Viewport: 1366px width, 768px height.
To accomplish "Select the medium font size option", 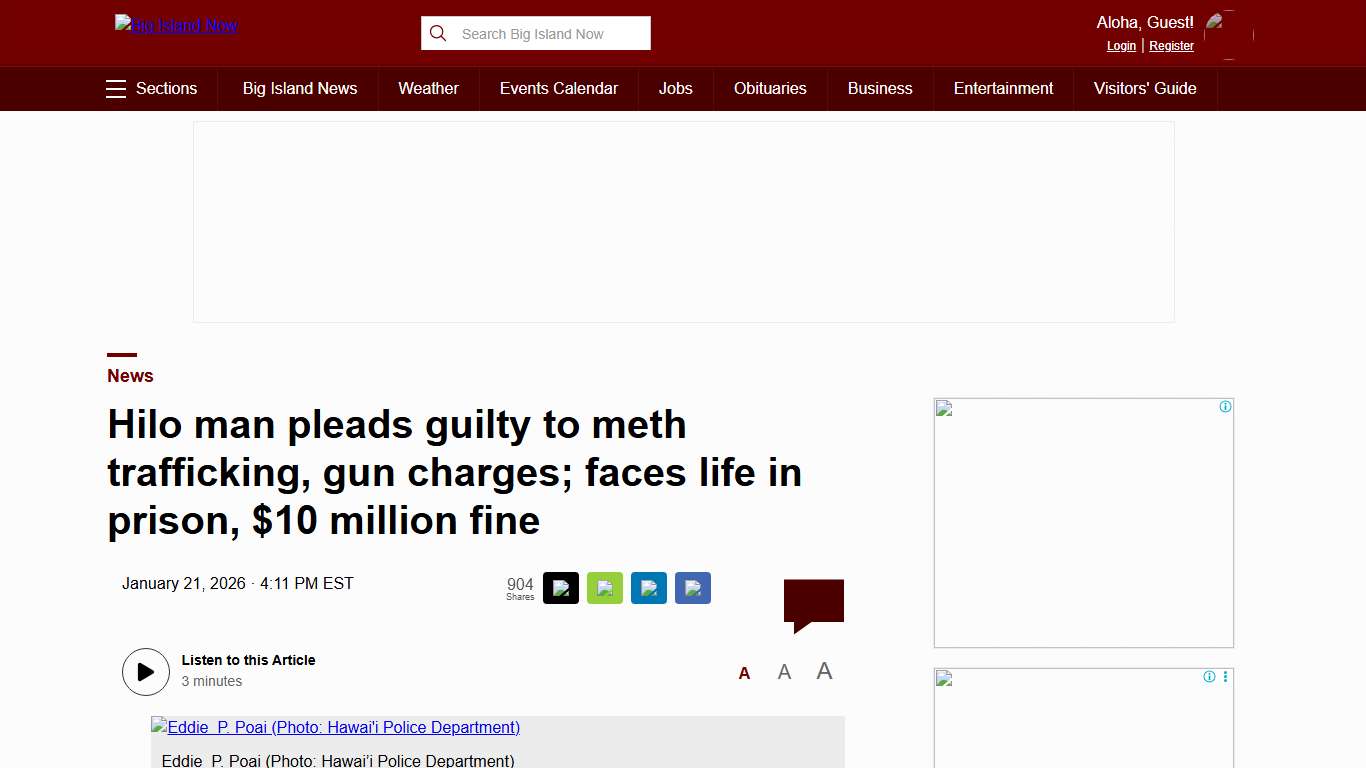I will [x=784, y=672].
